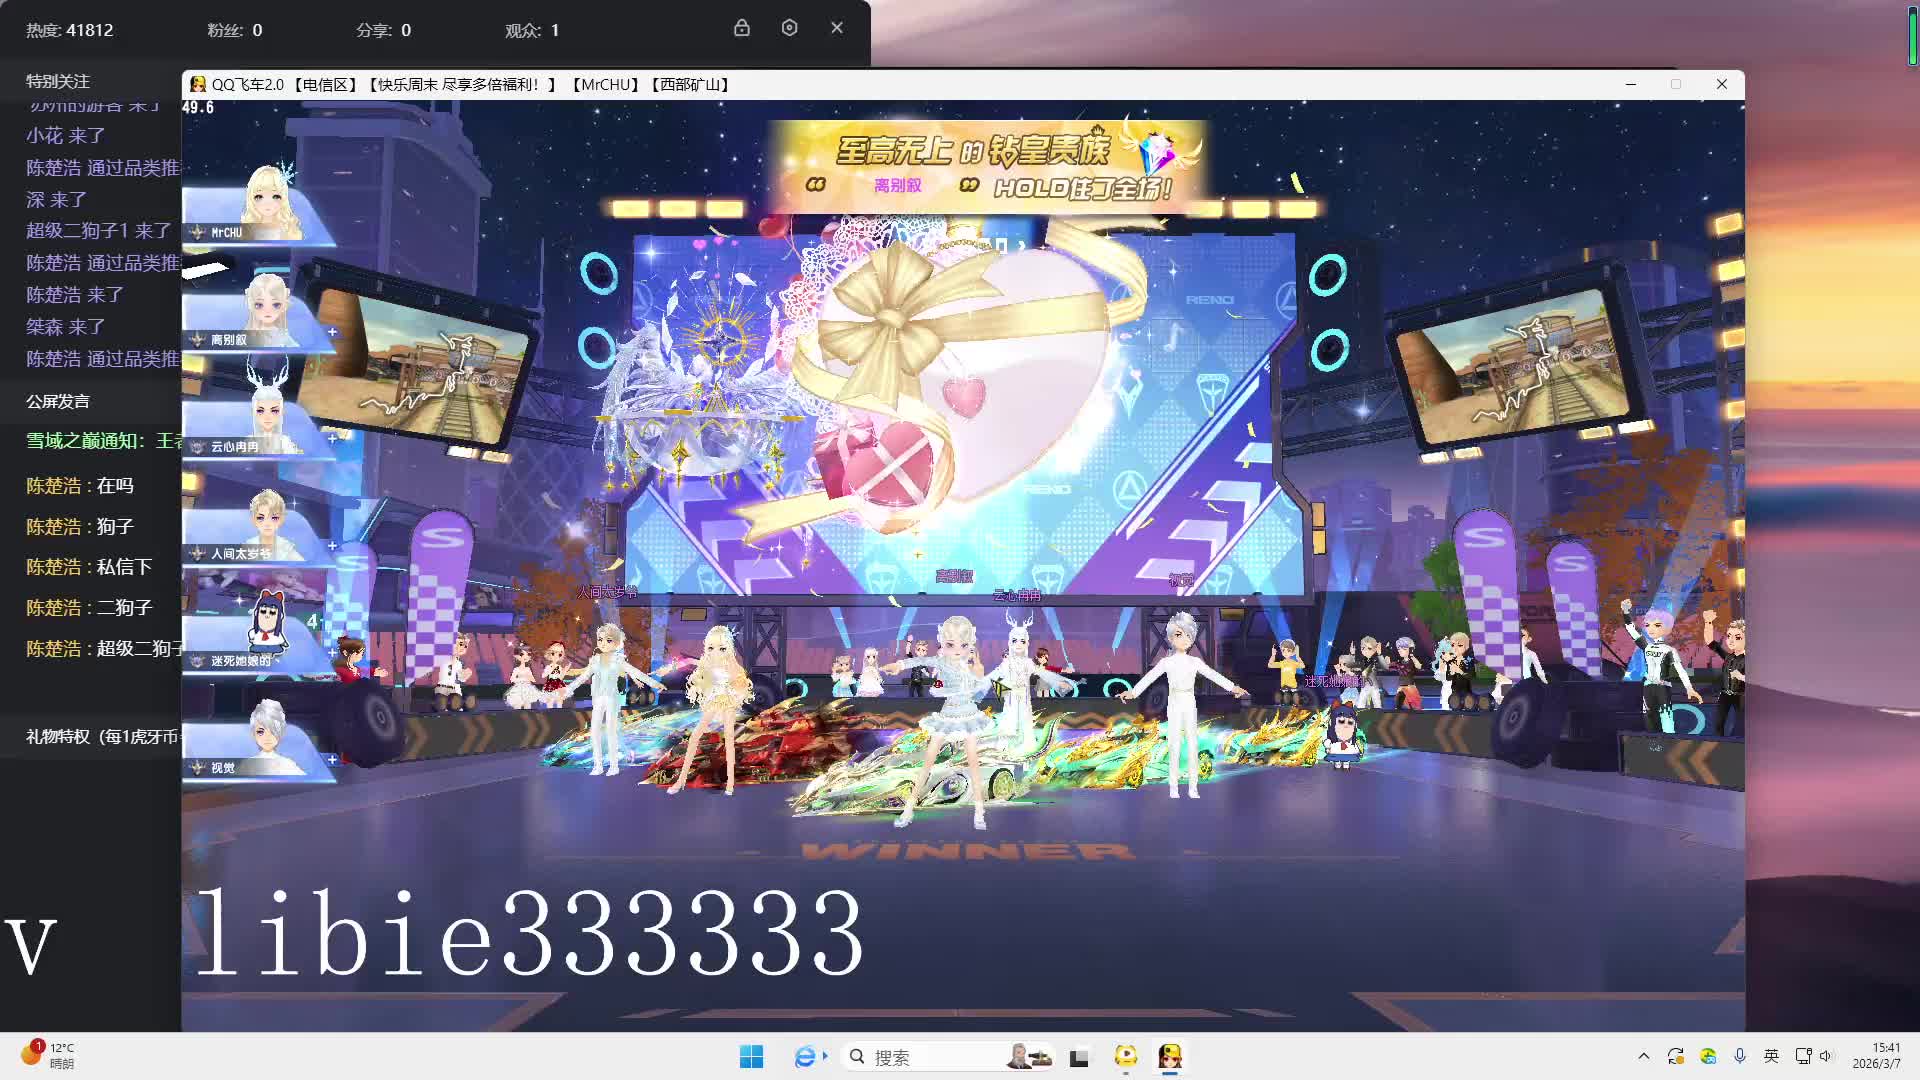This screenshot has width=1920, height=1080.
Task: Click plus icon next to 人间太岁爷
Action: click(x=332, y=546)
